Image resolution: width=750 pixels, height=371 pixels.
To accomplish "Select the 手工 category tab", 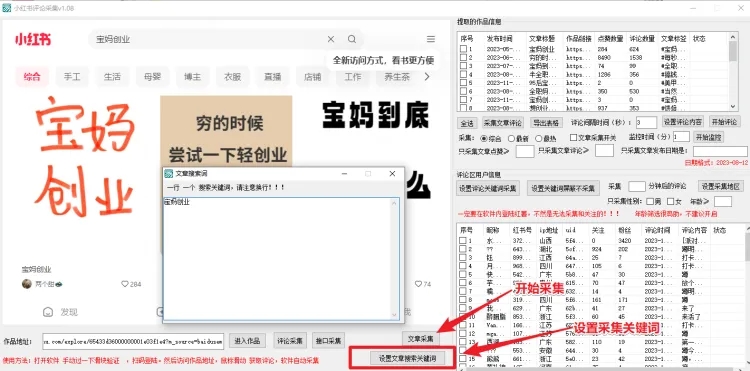I will tap(72, 76).
